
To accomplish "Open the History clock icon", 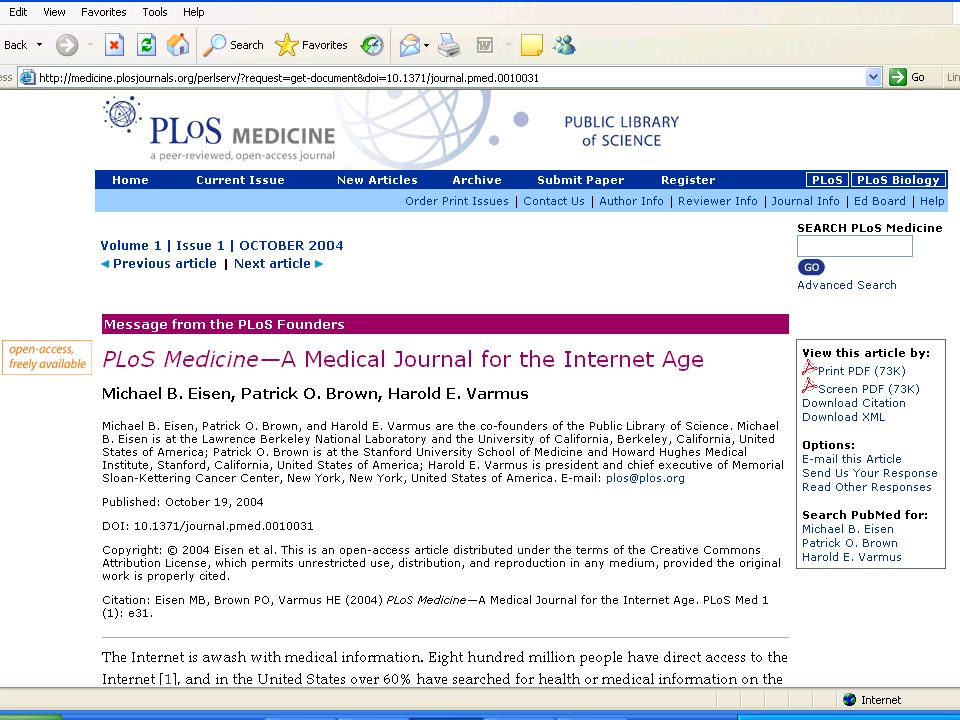I will point(372,45).
